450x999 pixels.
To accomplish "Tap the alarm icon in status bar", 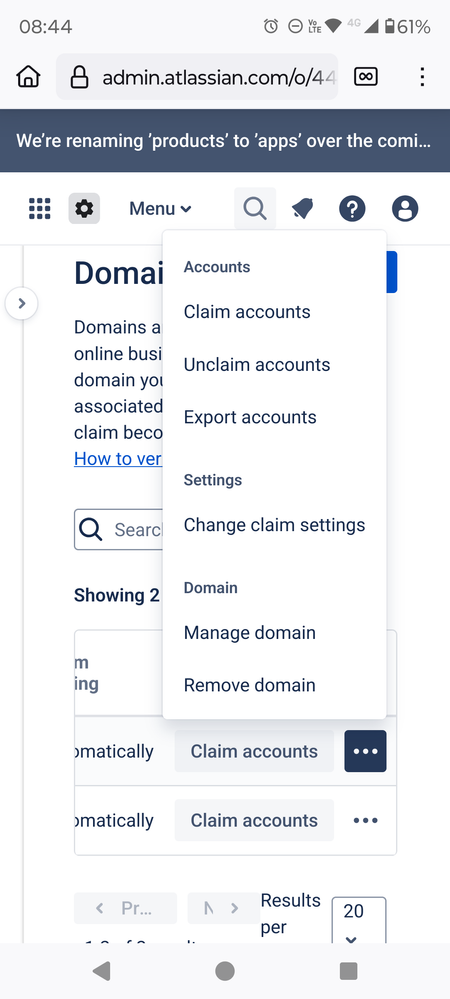I will tap(271, 26).
